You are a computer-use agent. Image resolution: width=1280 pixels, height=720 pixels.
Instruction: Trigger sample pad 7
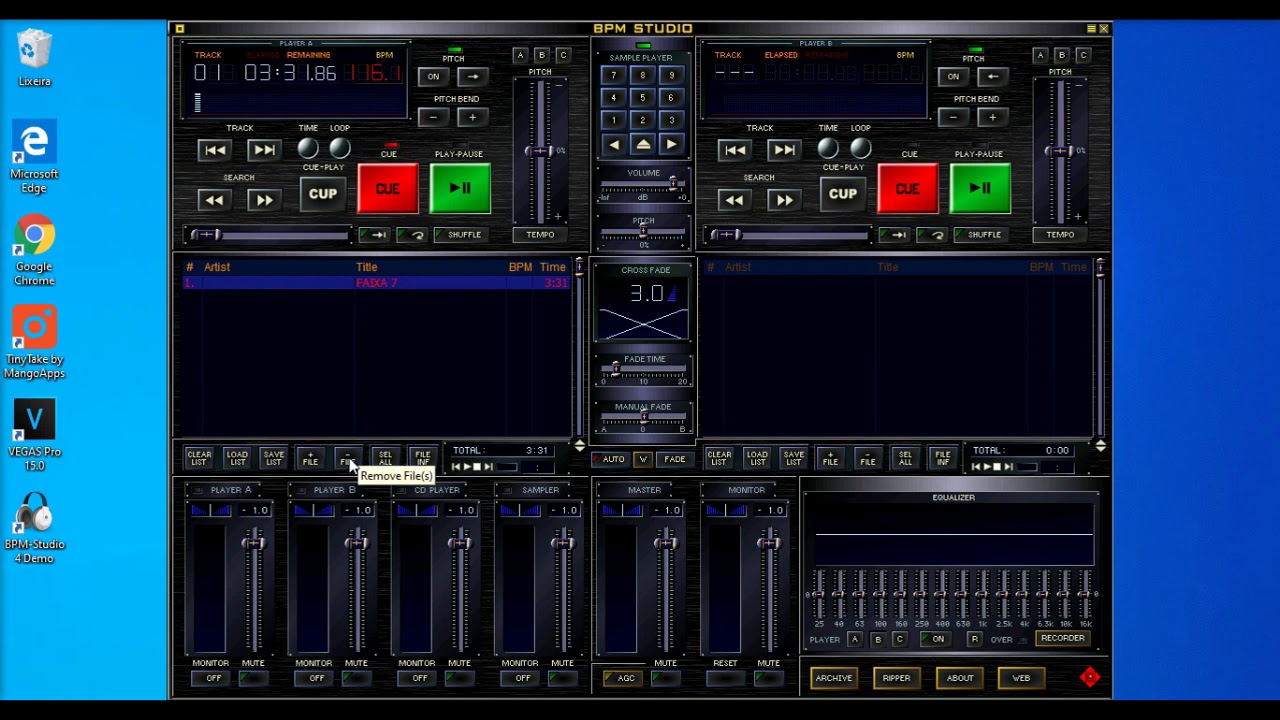[x=613, y=76]
